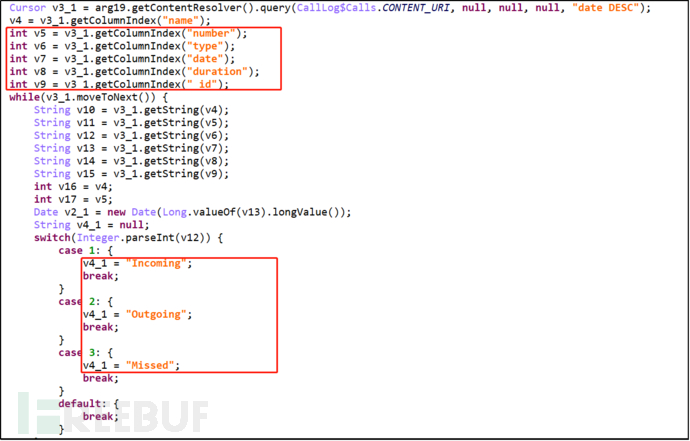
Task: Click the "duration" string literal
Action: [217, 71]
